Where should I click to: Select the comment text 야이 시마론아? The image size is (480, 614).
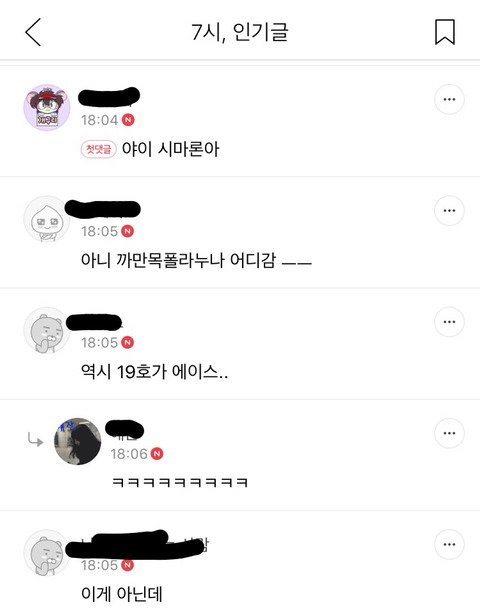[x=170, y=149]
